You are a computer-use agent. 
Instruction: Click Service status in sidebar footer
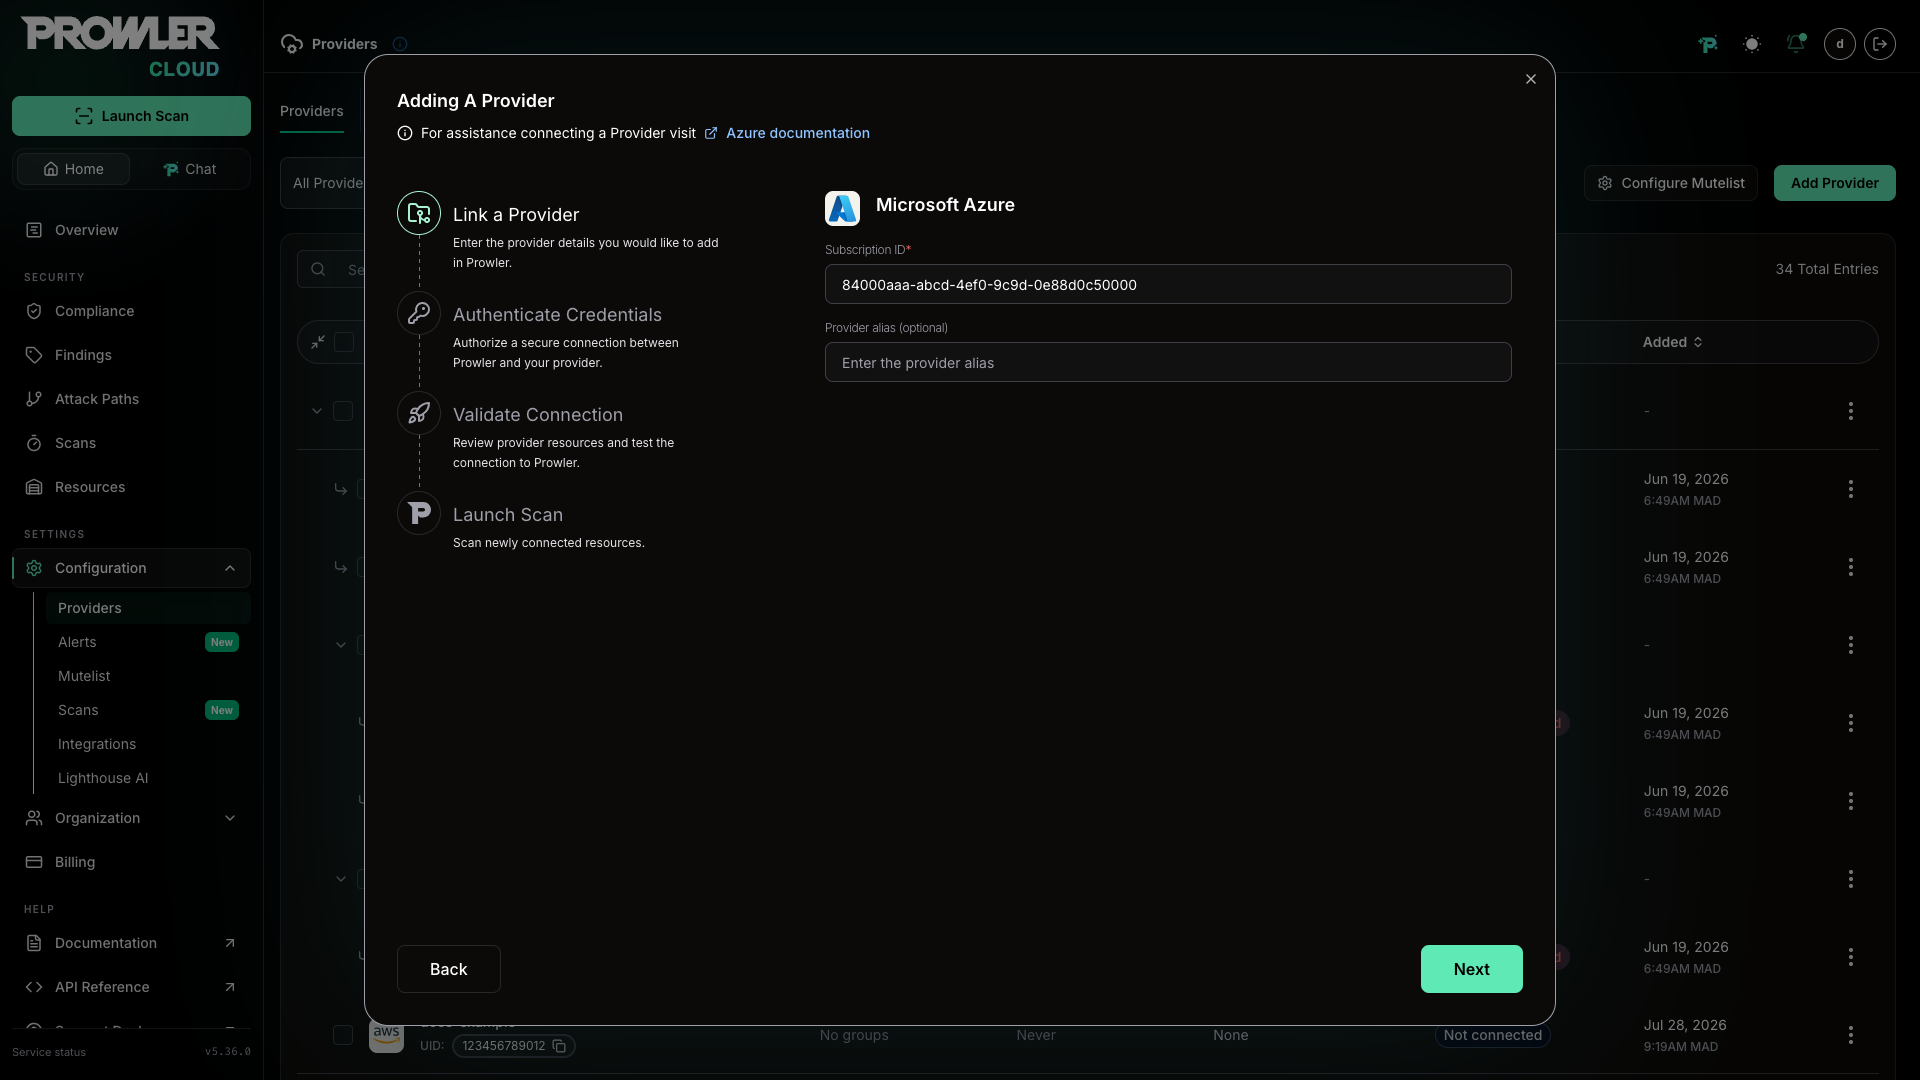pos(49,1052)
